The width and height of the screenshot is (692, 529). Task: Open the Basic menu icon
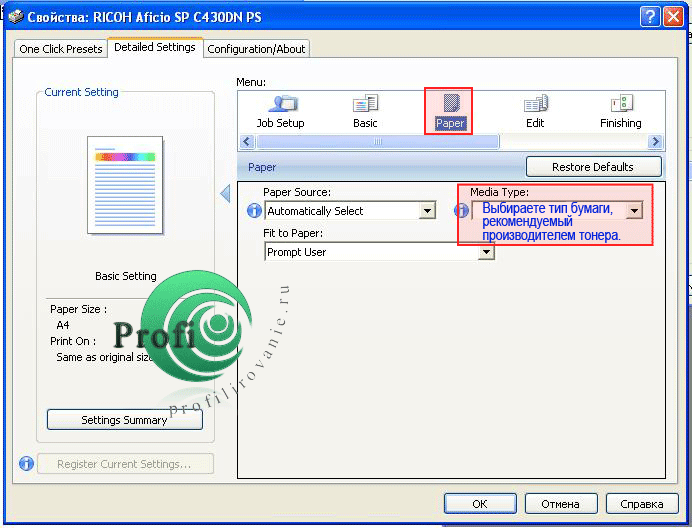(x=365, y=110)
